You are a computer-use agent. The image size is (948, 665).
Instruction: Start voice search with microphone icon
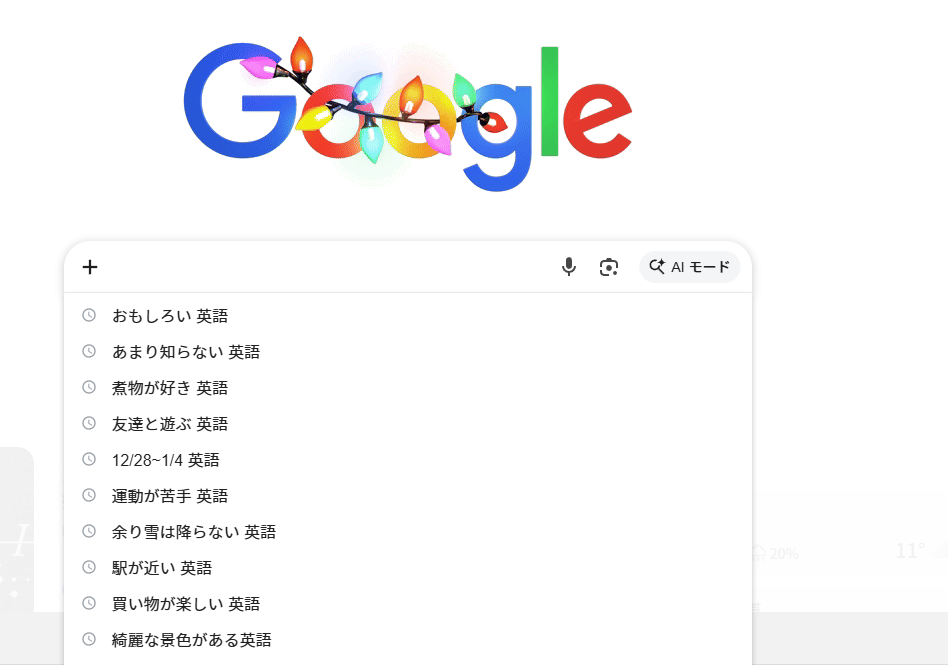tap(568, 267)
